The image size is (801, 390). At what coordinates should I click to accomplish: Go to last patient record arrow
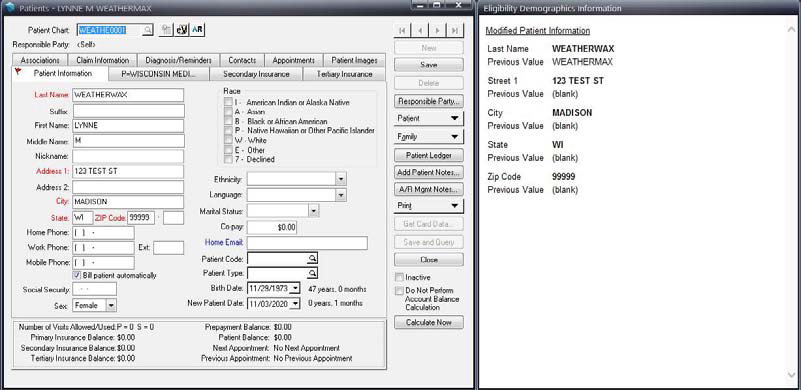coord(455,31)
